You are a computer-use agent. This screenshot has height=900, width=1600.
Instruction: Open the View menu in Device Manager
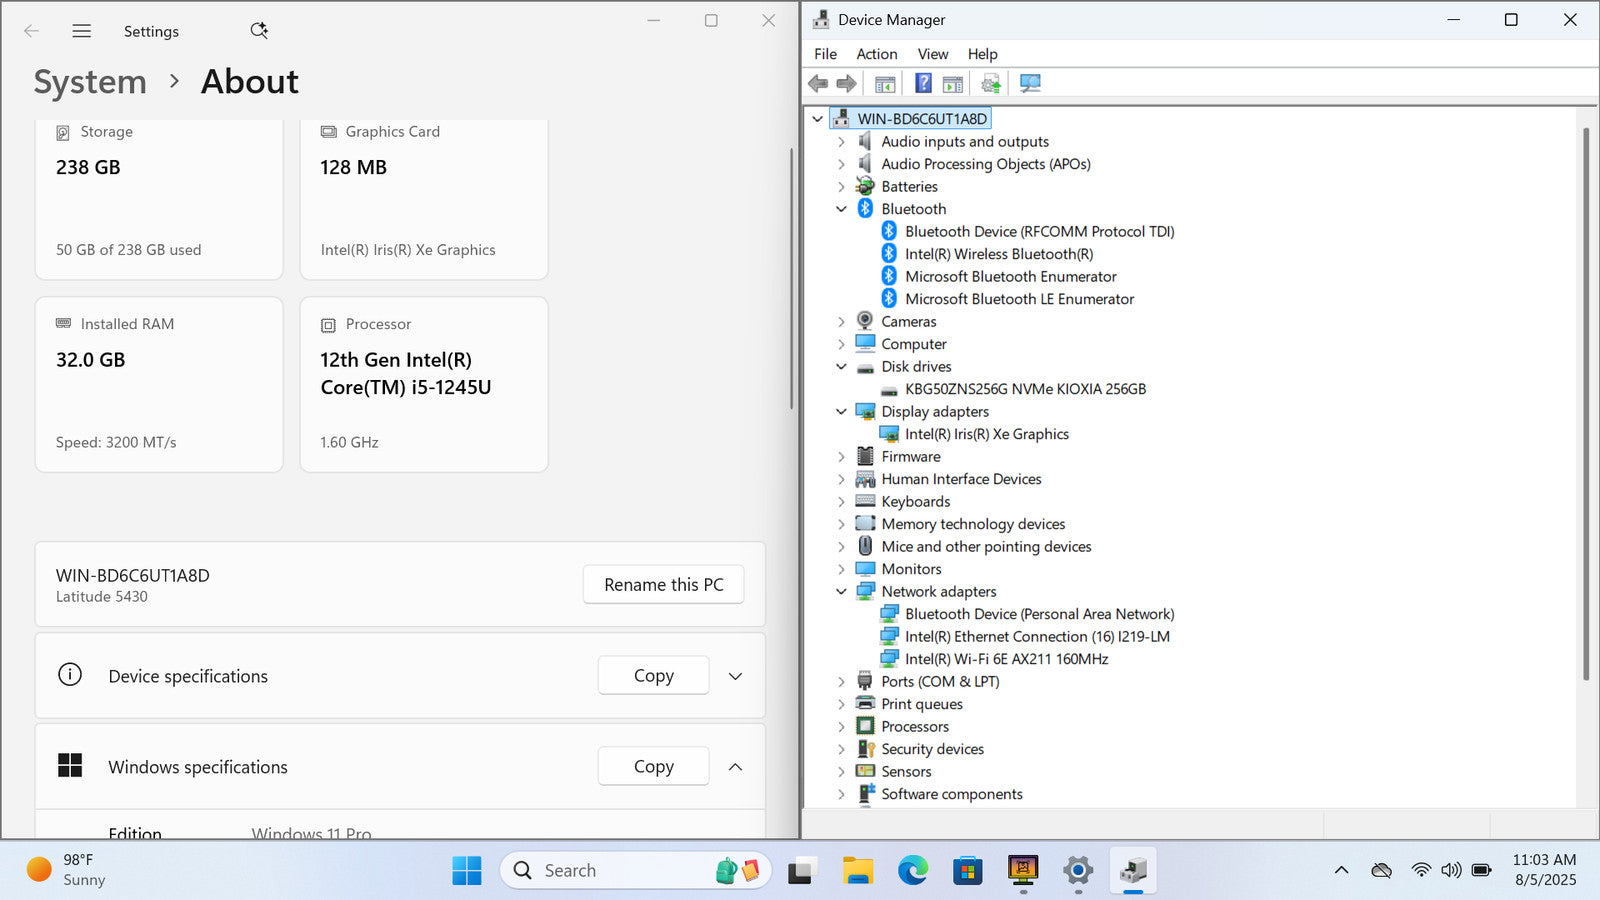(x=932, y=54)
